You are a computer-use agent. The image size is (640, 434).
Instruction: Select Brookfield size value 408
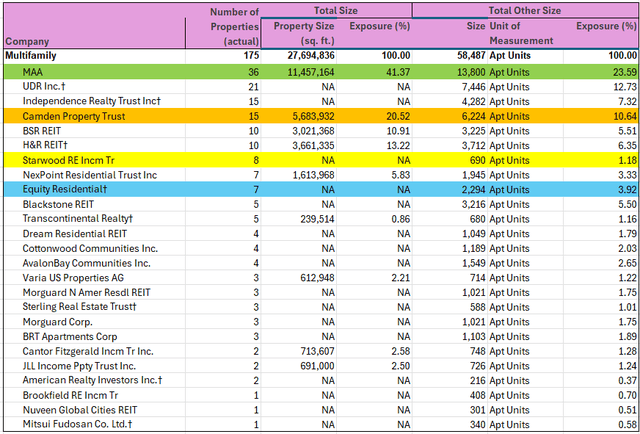pyautogui.click(x=478, y=395)
